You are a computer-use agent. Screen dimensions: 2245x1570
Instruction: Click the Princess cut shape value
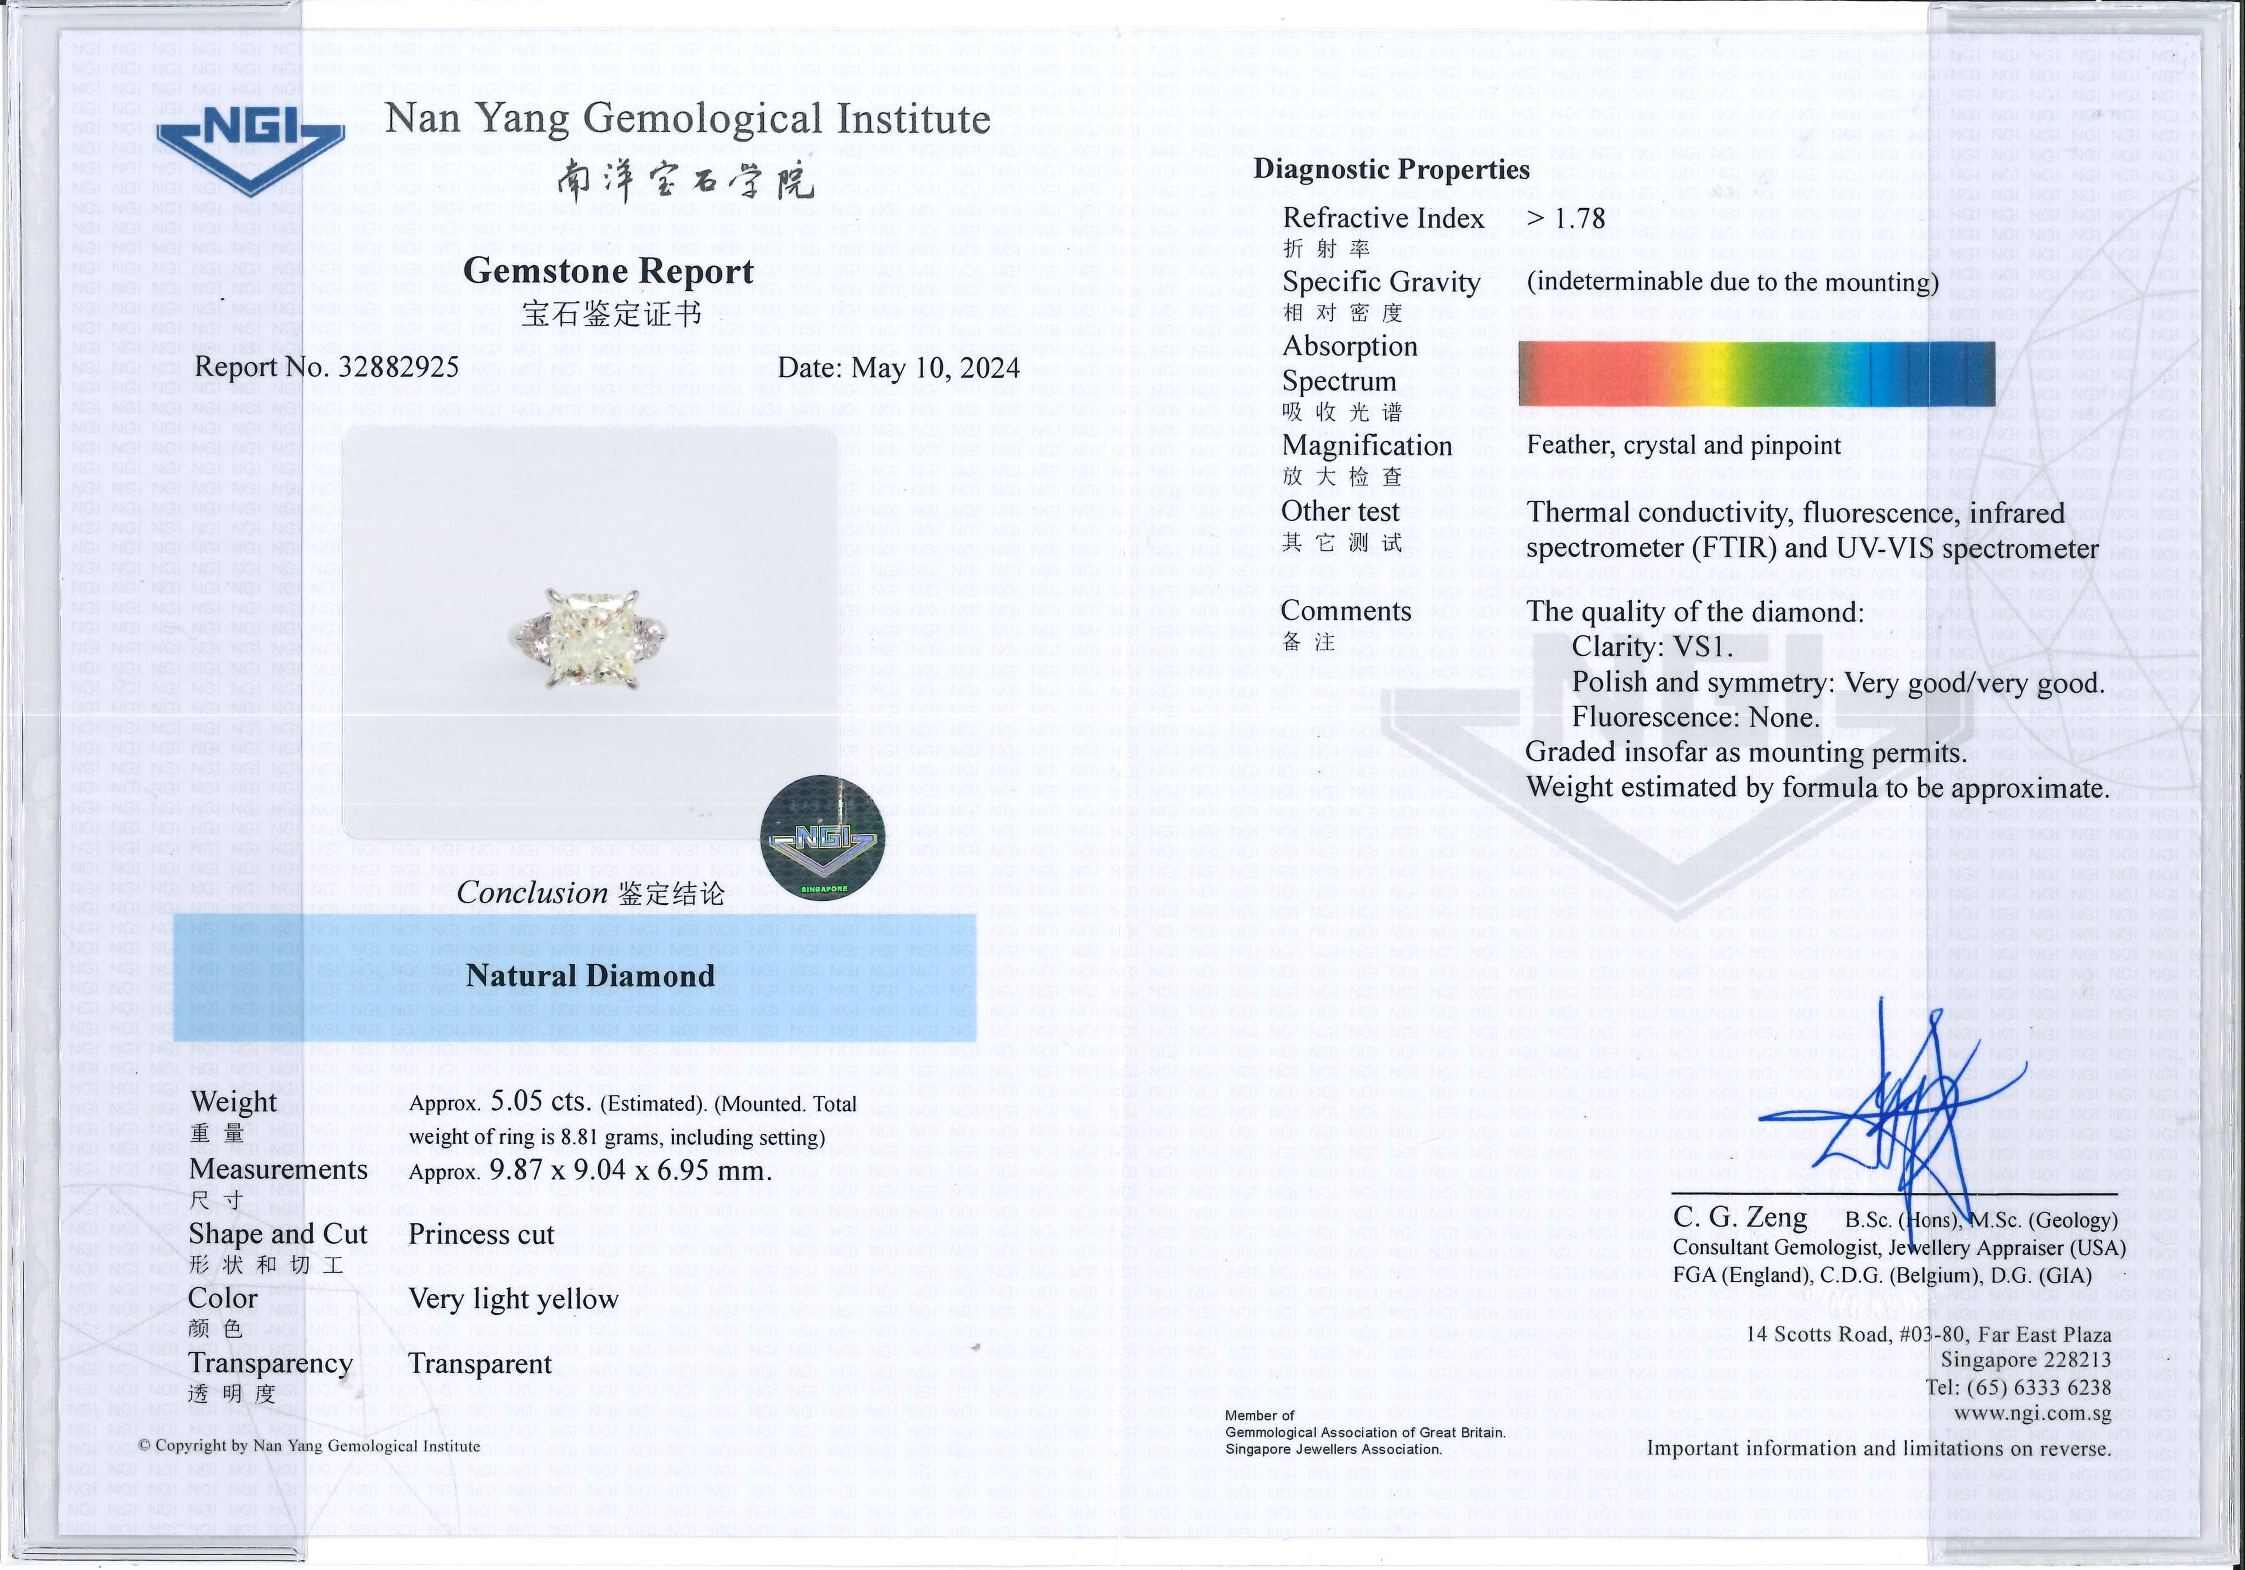(x=481, y=1235)
